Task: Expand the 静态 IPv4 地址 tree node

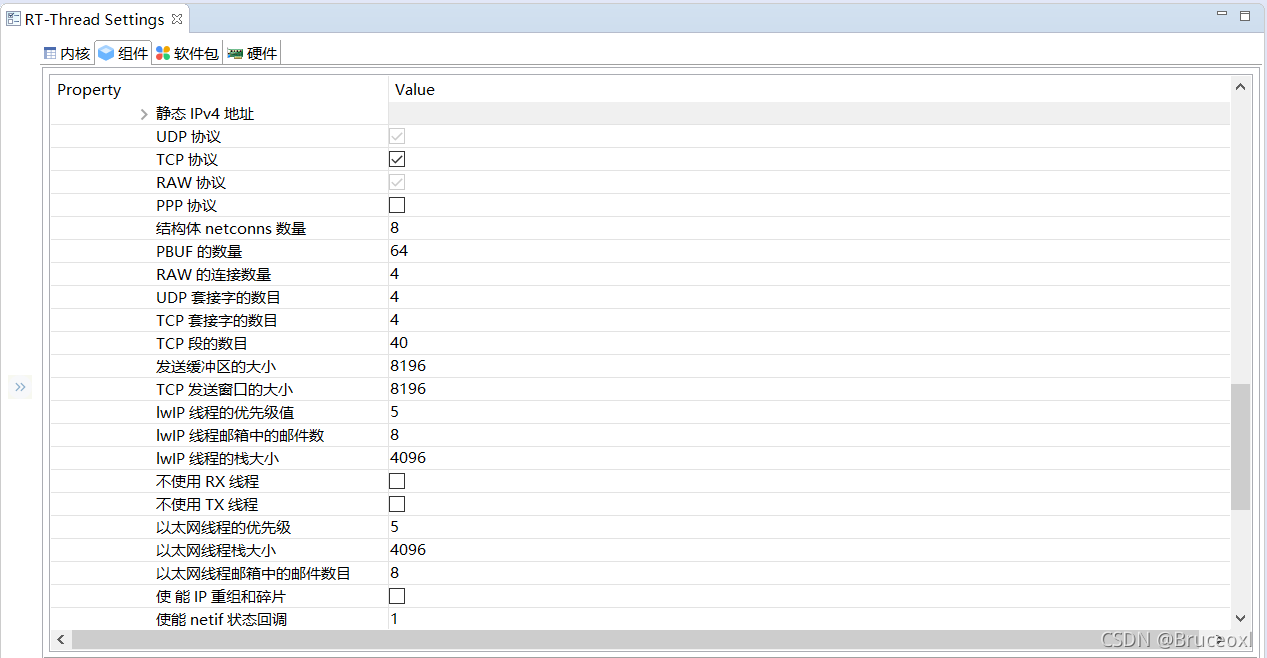Action: tap(144, 114)
